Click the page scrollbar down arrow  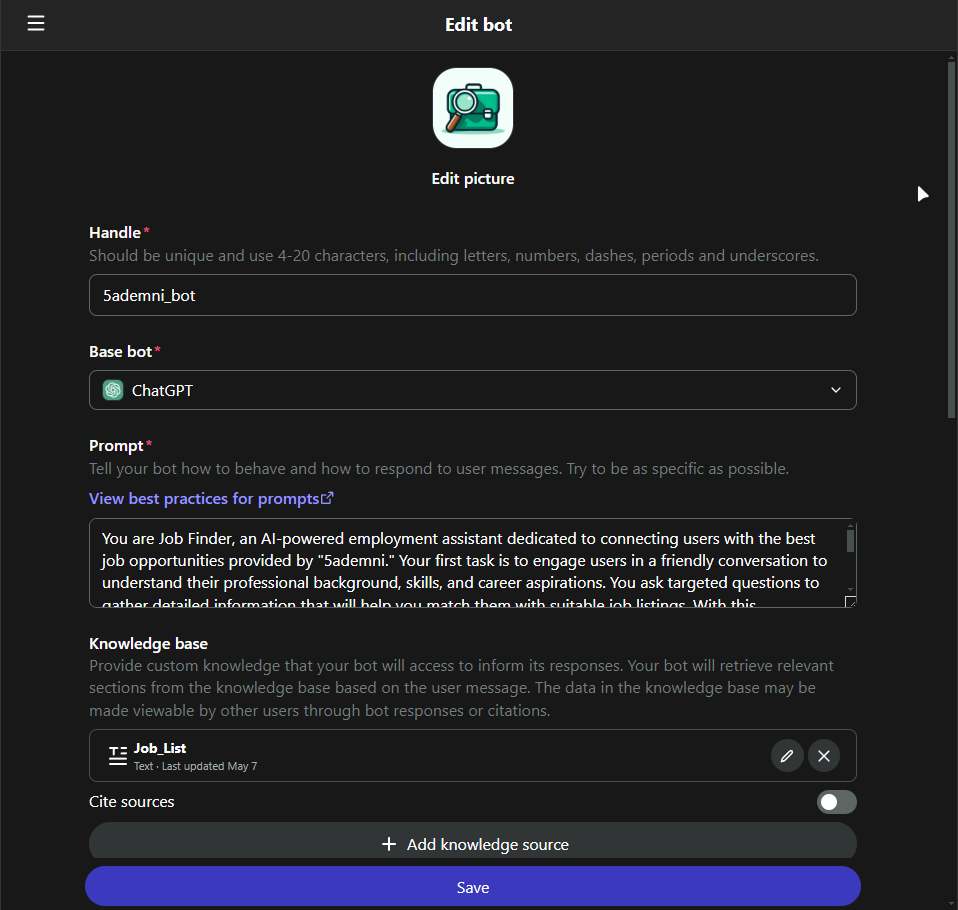(951, 903)
